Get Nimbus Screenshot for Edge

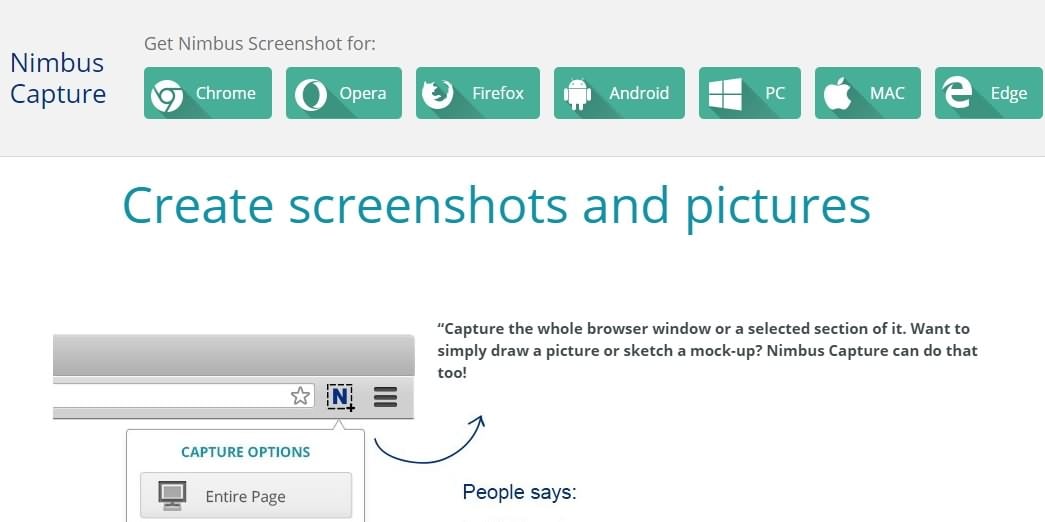point(989,93)
